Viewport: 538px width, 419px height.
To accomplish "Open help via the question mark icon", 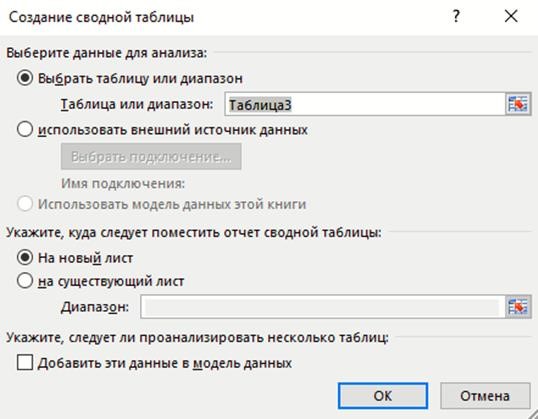I will pyautogui.click(x=456, y=16).
